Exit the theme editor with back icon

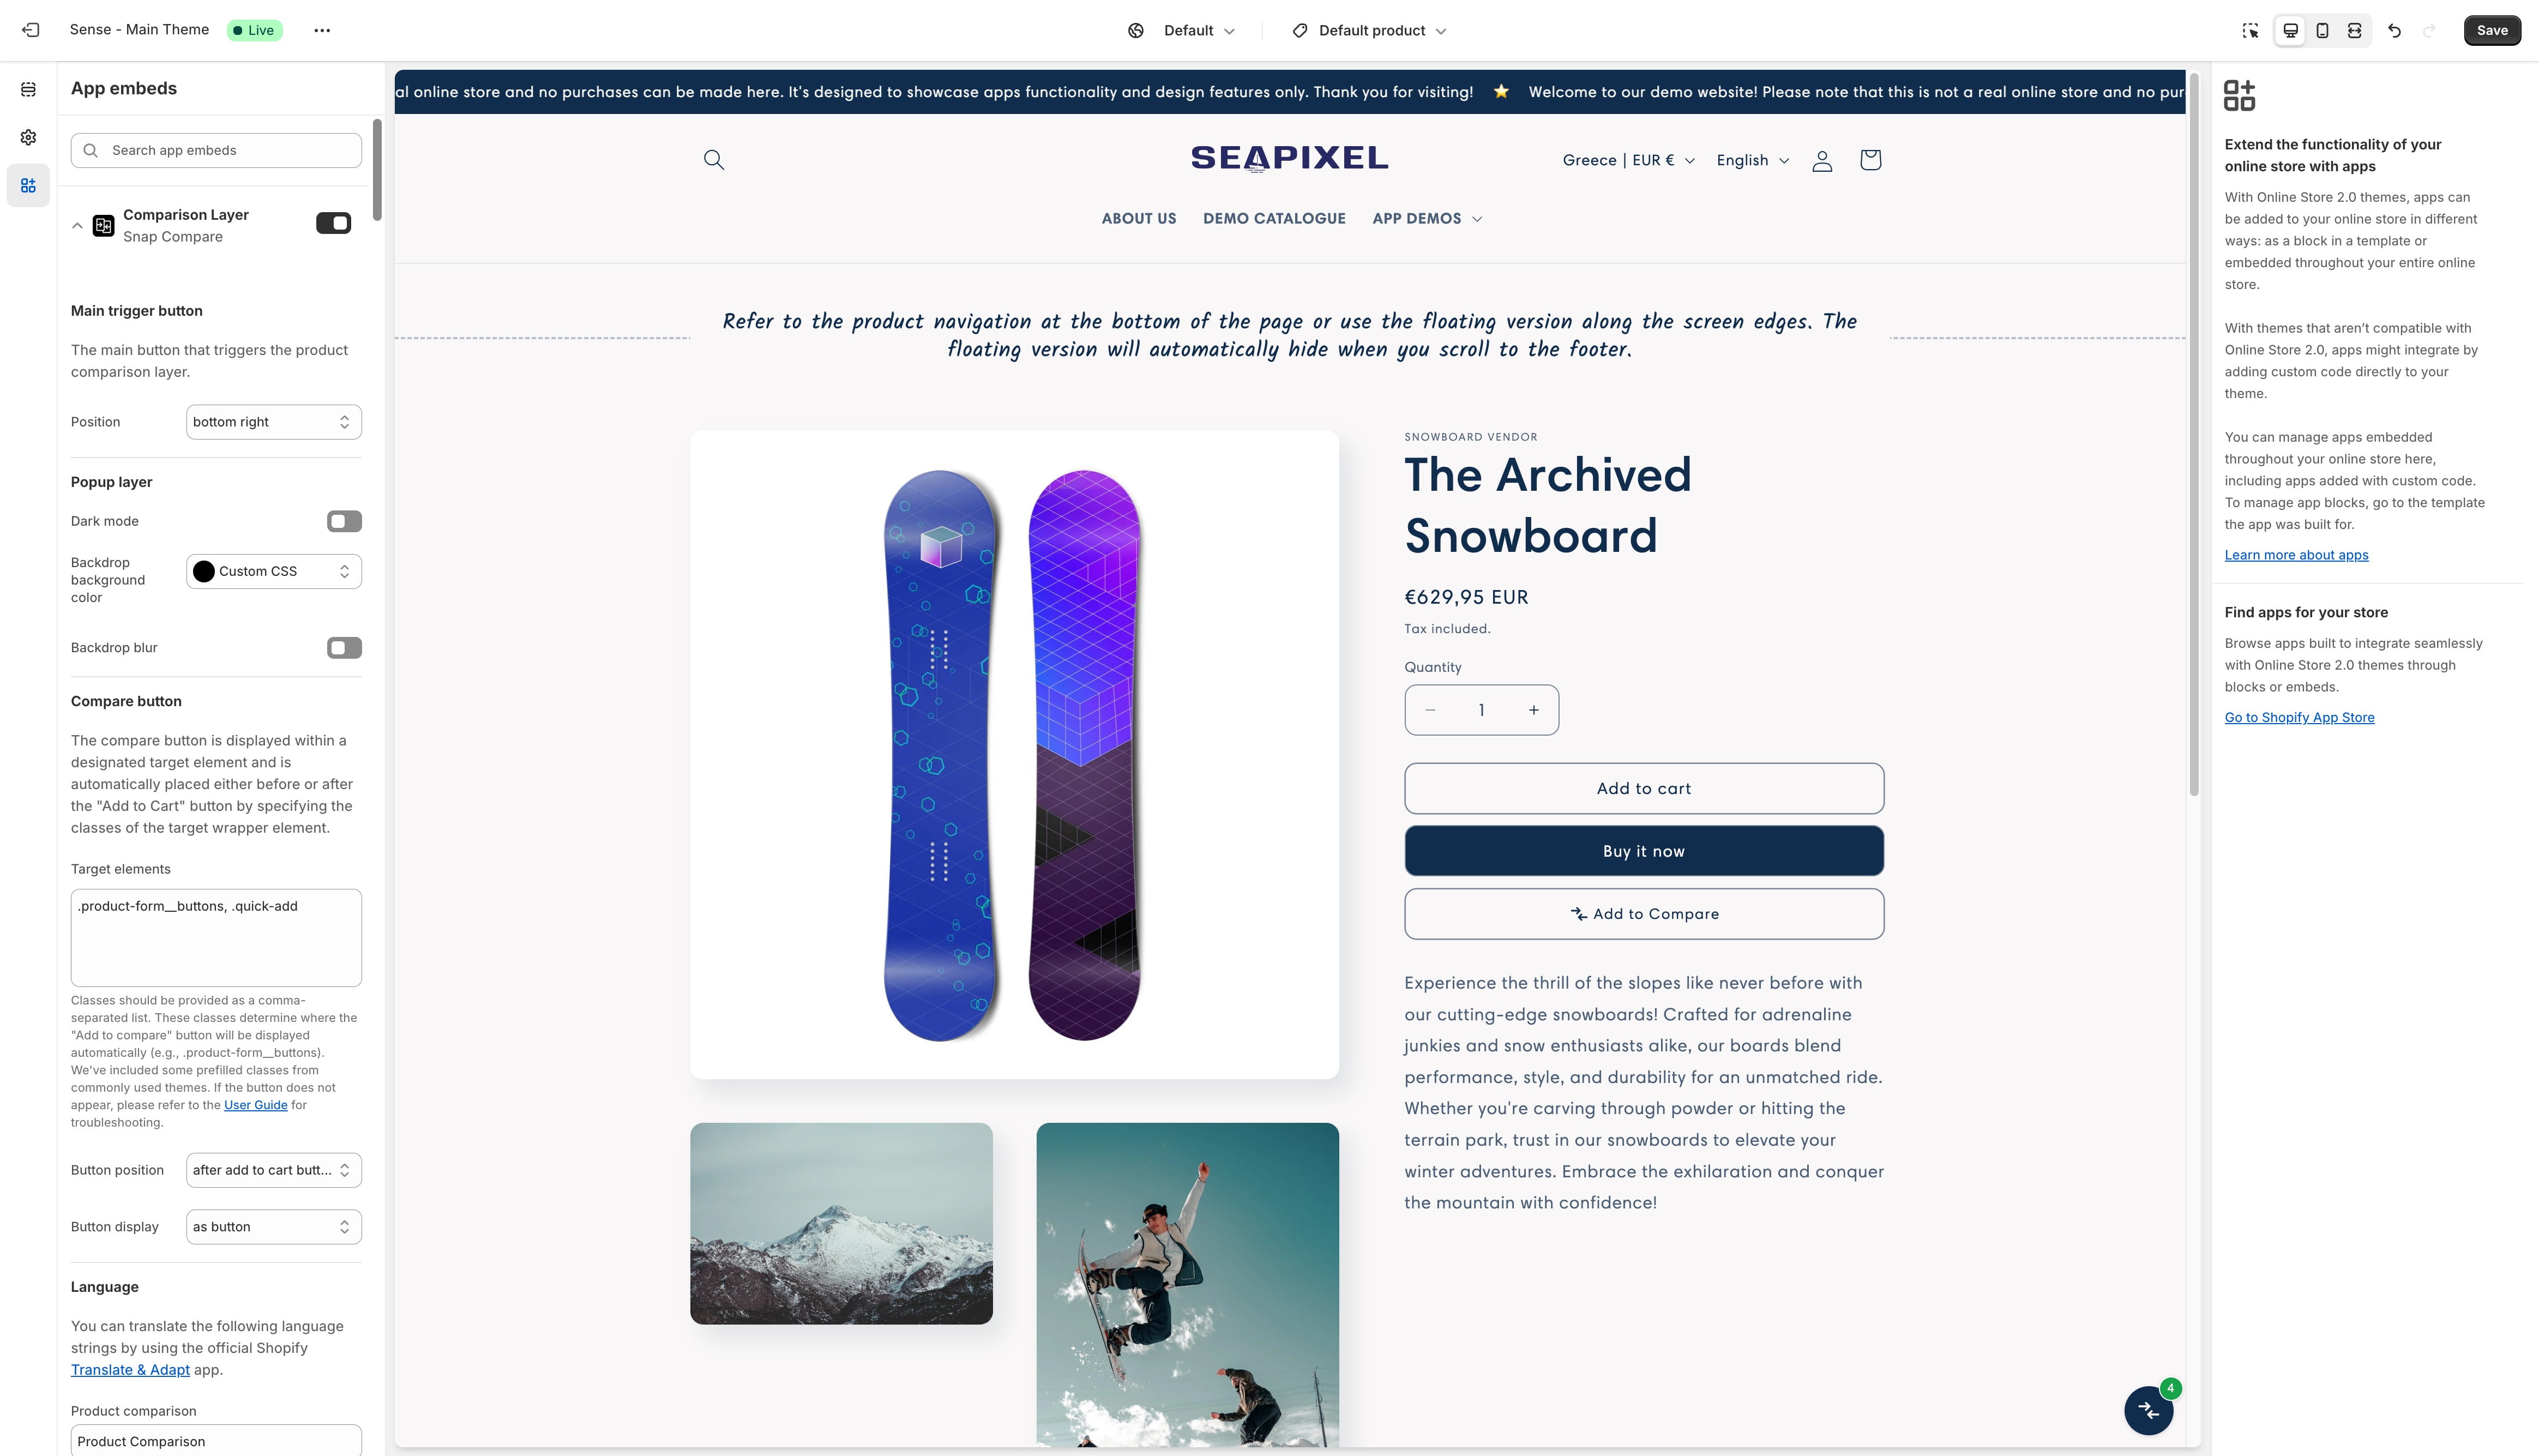pos(31,30)
